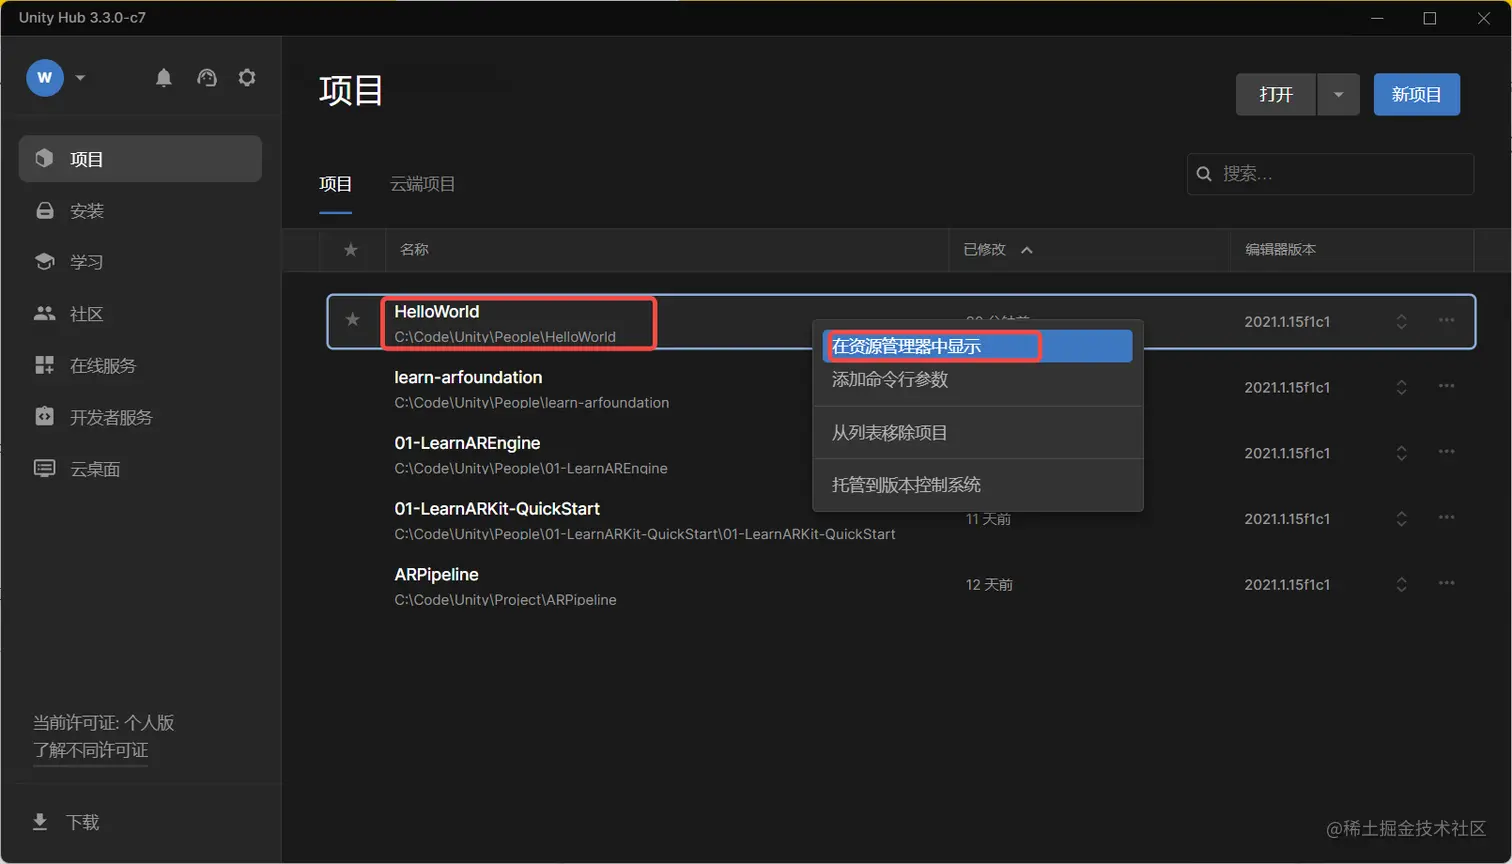Change editor version for learn-arfoundation
This screenshot has width=1512, height=864.
point(1402,388)
